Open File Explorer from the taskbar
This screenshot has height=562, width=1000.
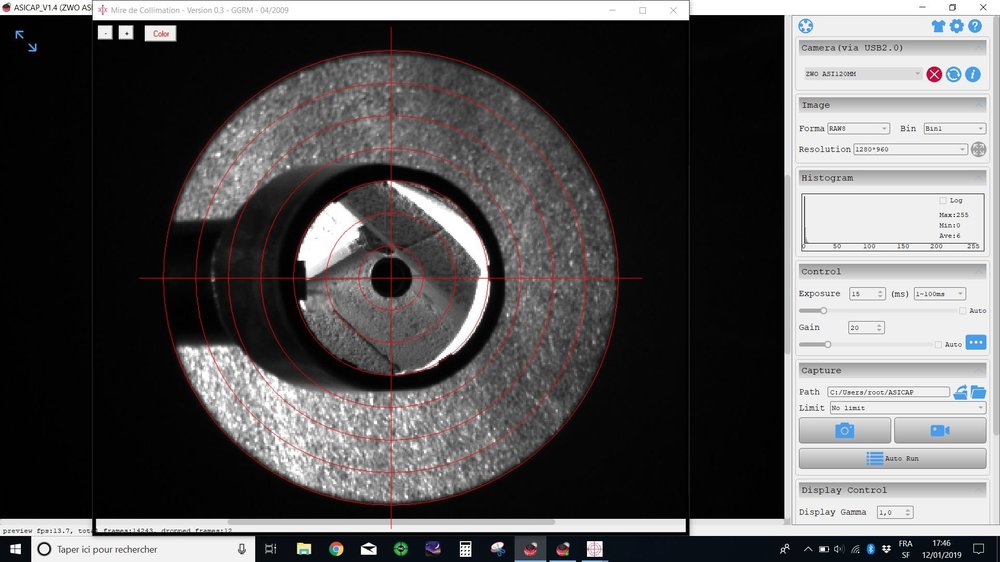[304, 549]
